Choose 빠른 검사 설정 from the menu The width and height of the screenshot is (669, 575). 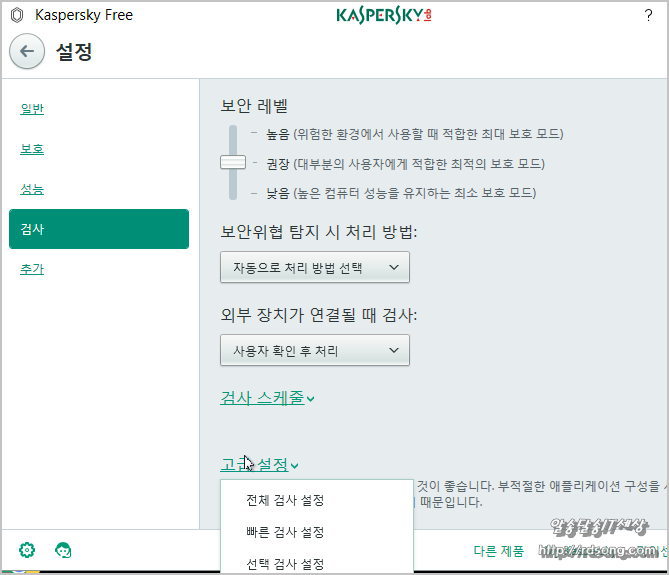pos(285,532)
